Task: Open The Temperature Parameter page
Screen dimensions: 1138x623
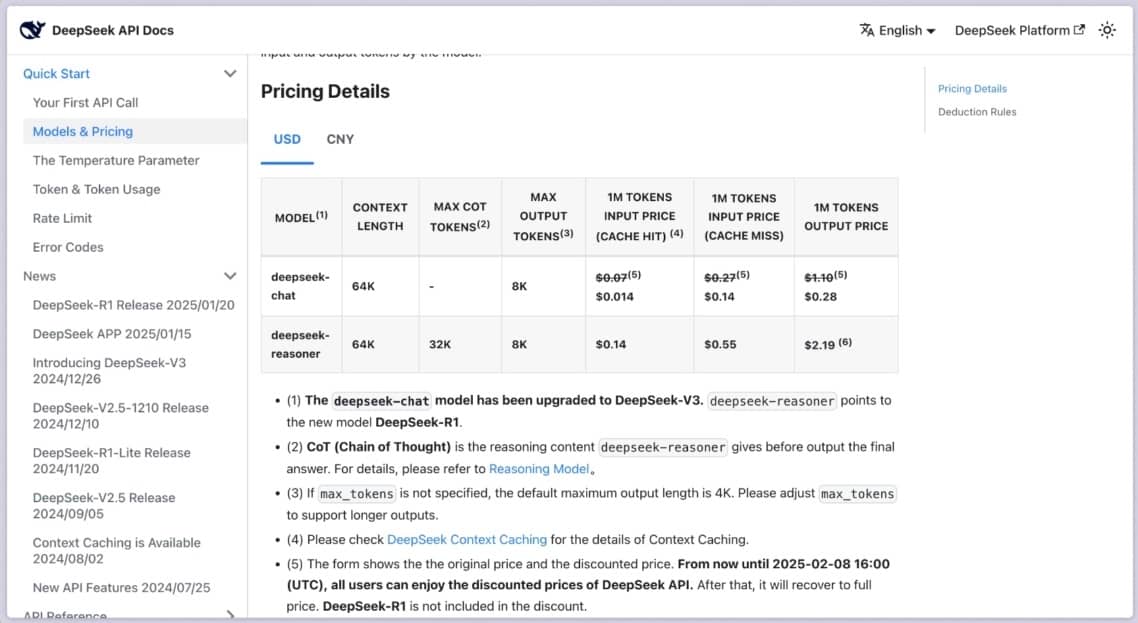Action: [x=115, y=160]
